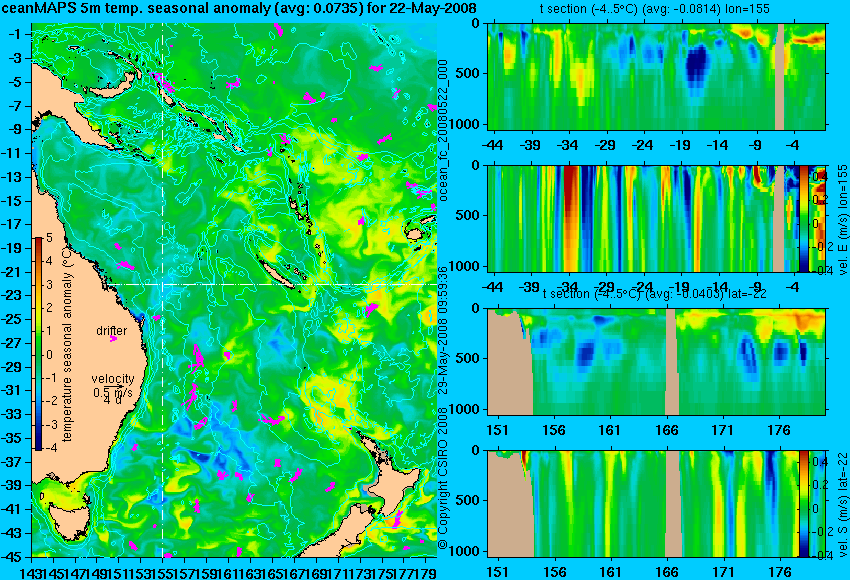The image size is (850, 580).
Task: Click the '0.5 m/s' velocity scale text
Action: 113,391
